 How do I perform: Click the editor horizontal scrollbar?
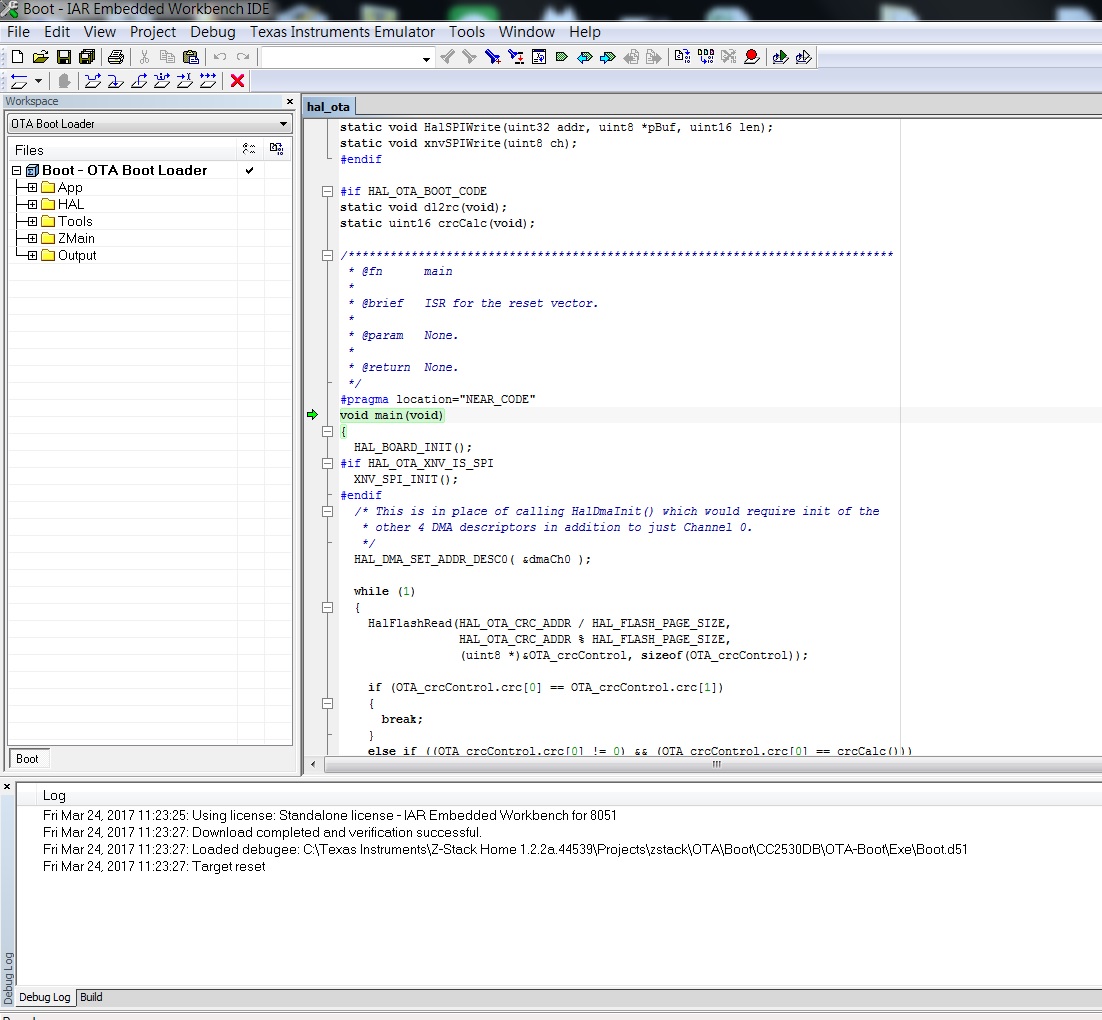(715, 764)
